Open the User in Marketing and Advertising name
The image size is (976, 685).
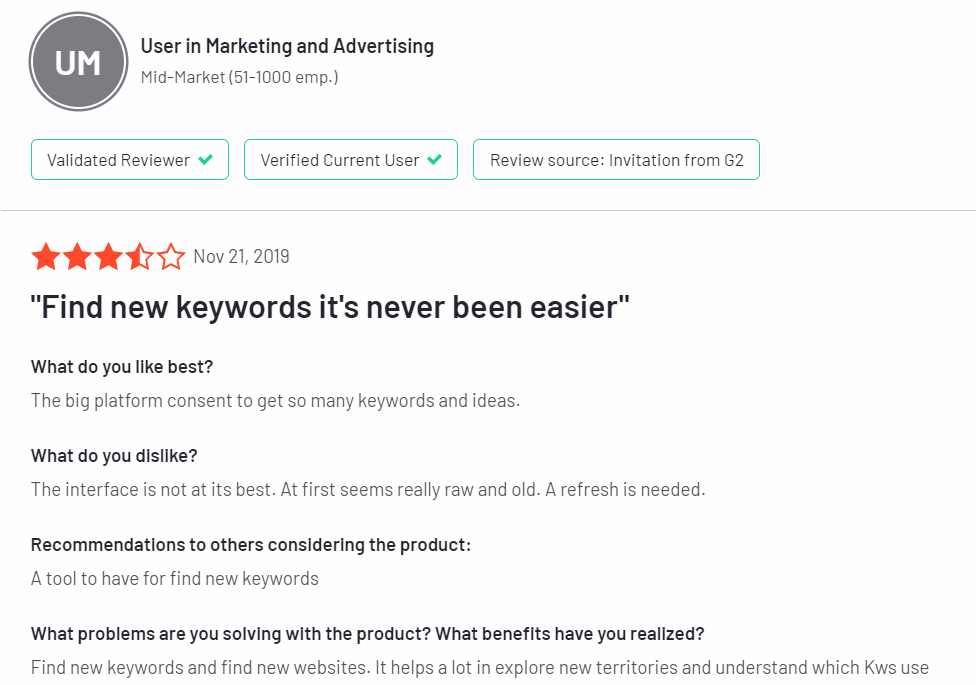click(x=287, y=46)
